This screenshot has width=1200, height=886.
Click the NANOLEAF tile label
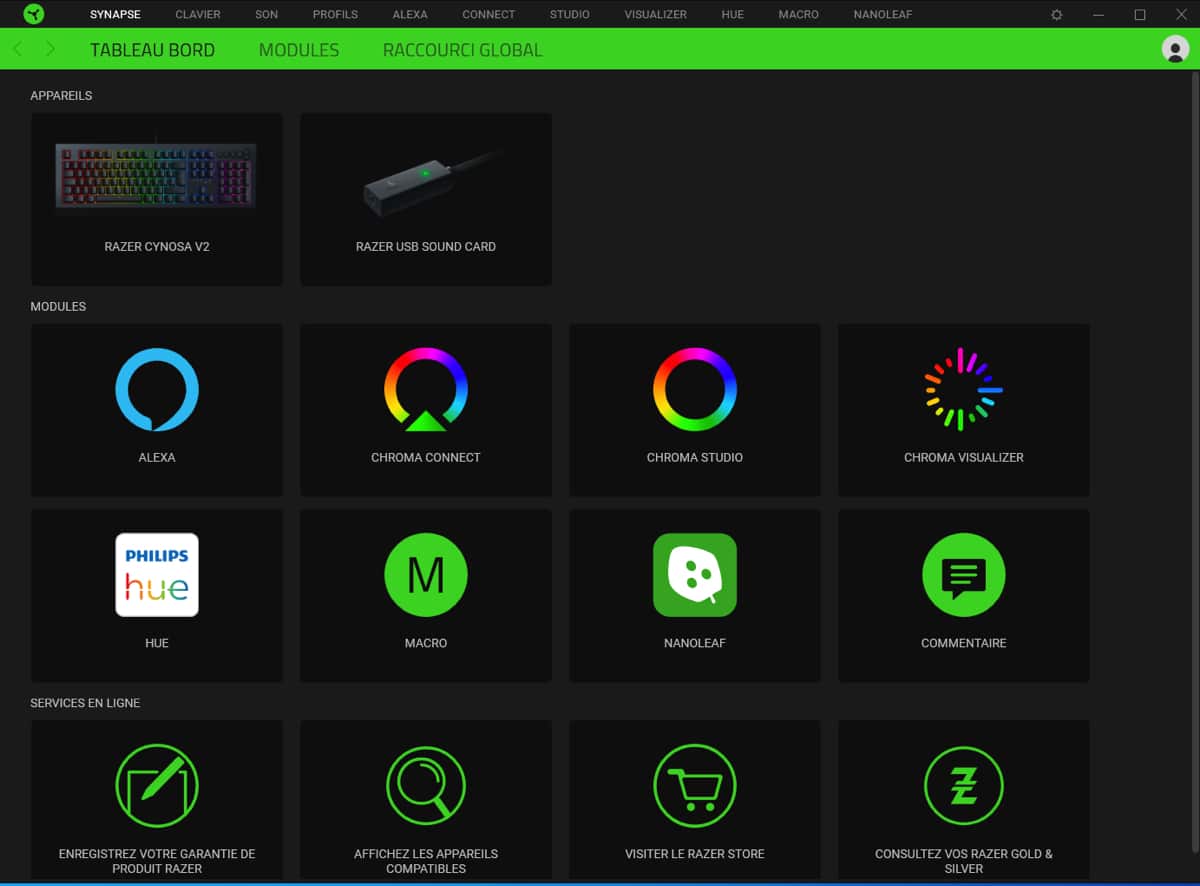[x=695, y=643]
